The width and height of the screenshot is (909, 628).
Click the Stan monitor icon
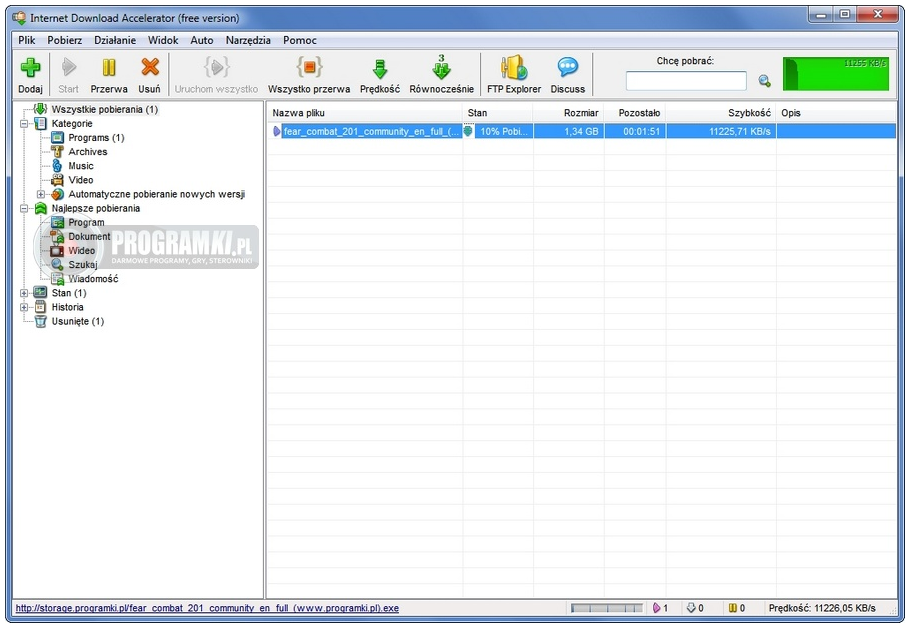click(x=41, y=293)
